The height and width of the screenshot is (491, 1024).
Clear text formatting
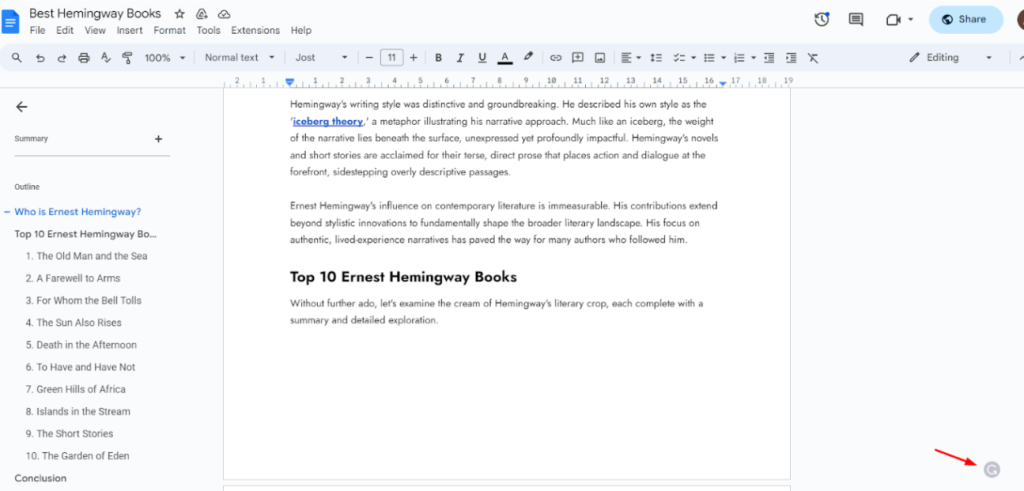coord(812,57)
